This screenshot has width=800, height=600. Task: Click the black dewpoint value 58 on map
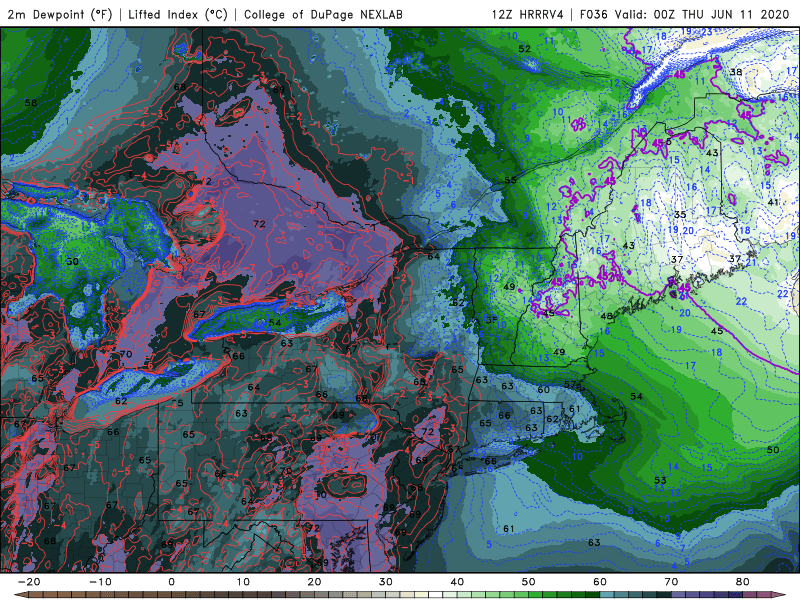click(x=31, y=103)
